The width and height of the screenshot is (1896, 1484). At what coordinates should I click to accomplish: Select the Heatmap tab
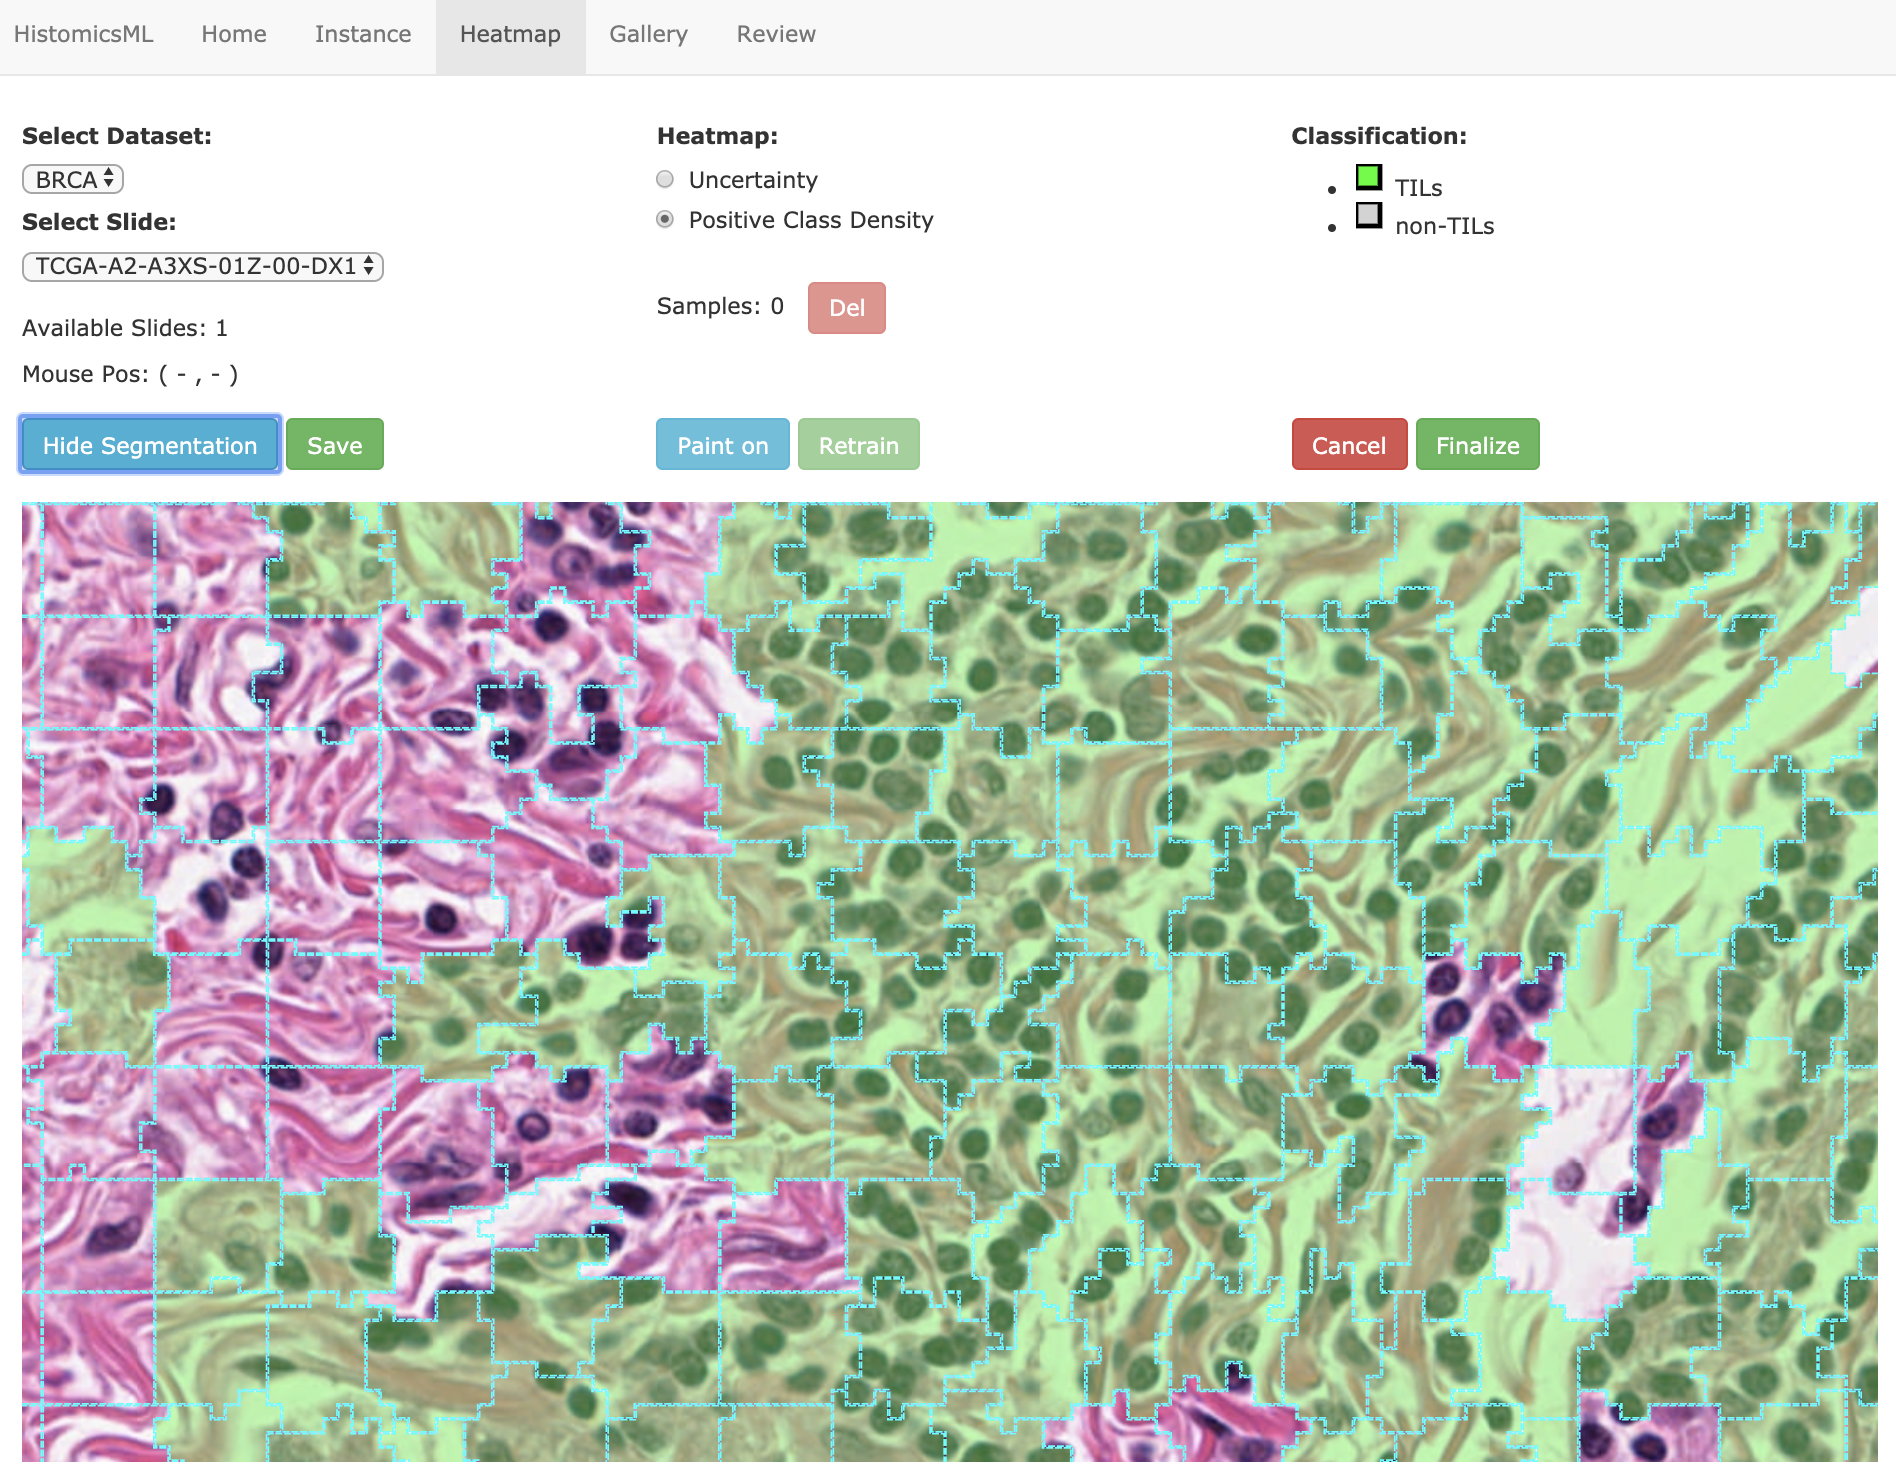click(510, 34)
